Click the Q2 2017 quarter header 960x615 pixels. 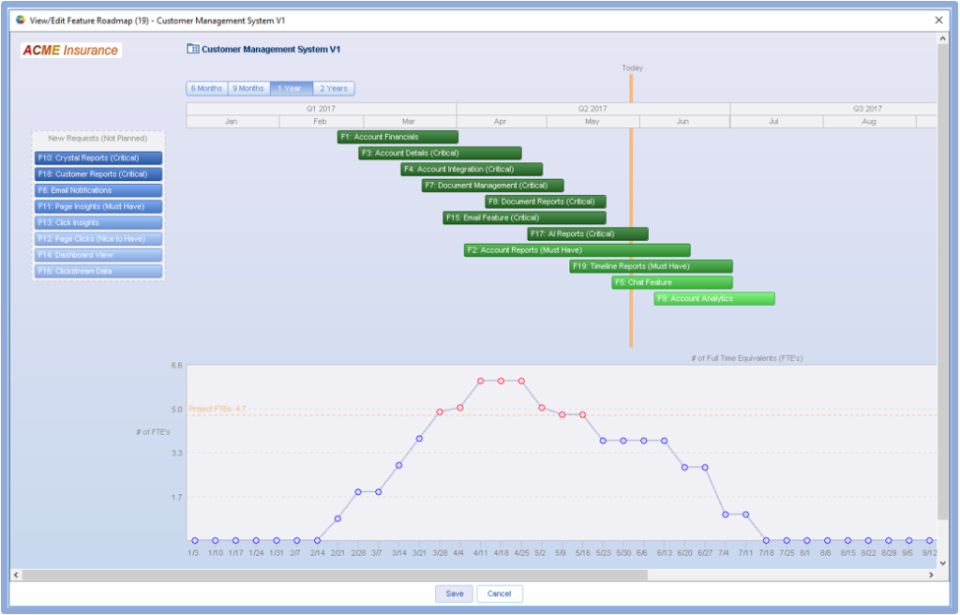tap(593, 108)
